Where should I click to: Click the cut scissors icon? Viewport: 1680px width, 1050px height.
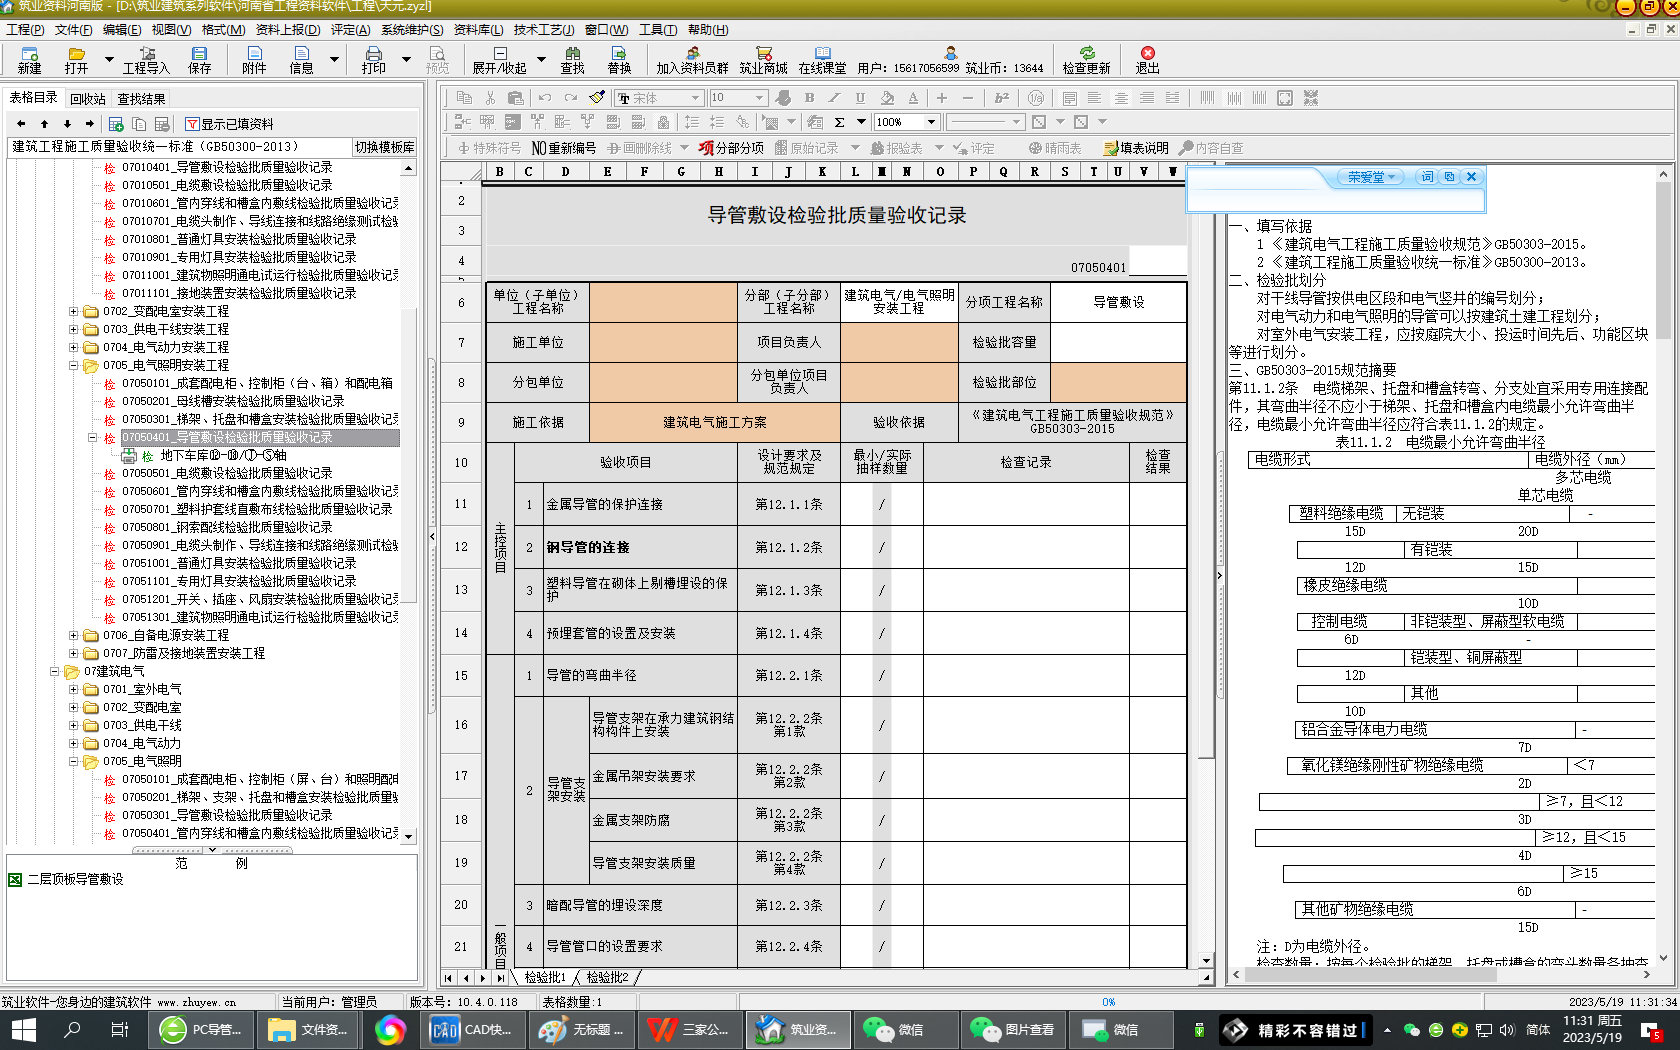[490, 97]
